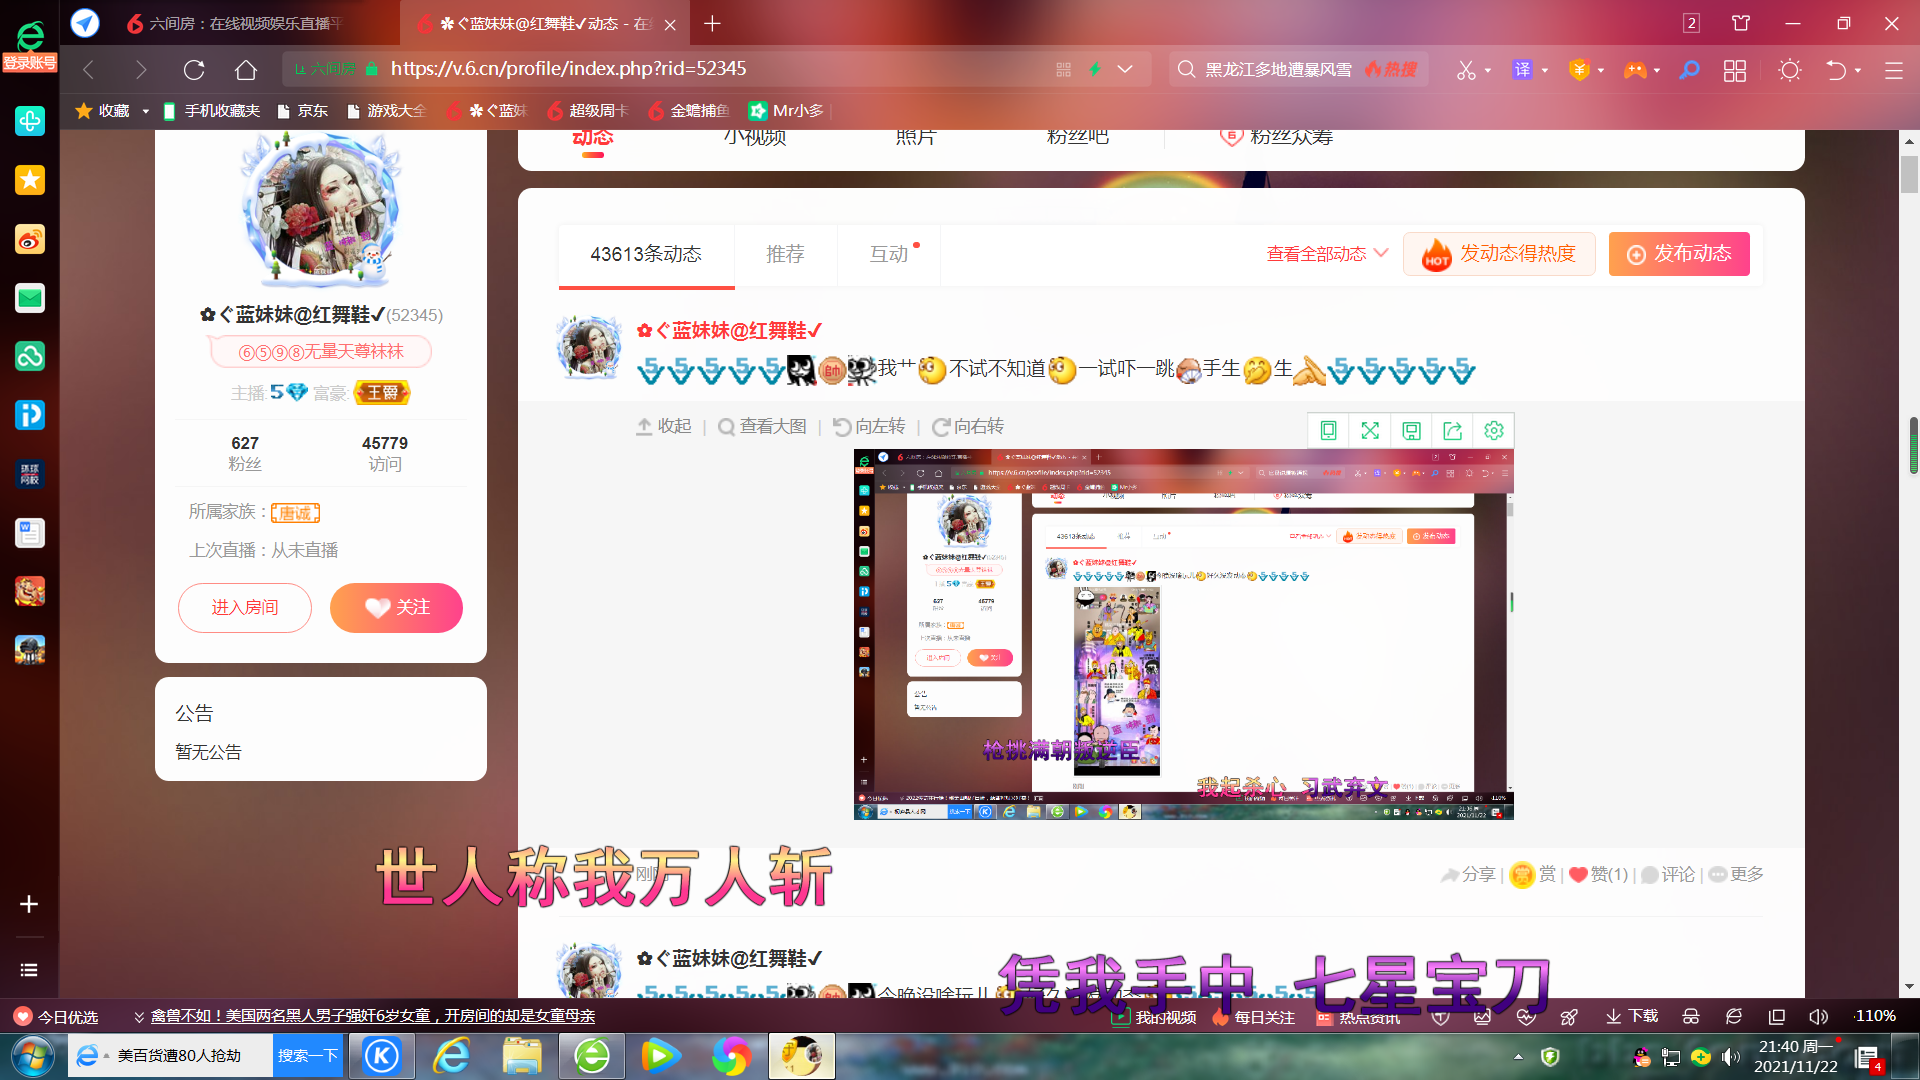1920x1080 pixels.
Task: Click 分享 on the first post
Action: (x=1468, y=875)
